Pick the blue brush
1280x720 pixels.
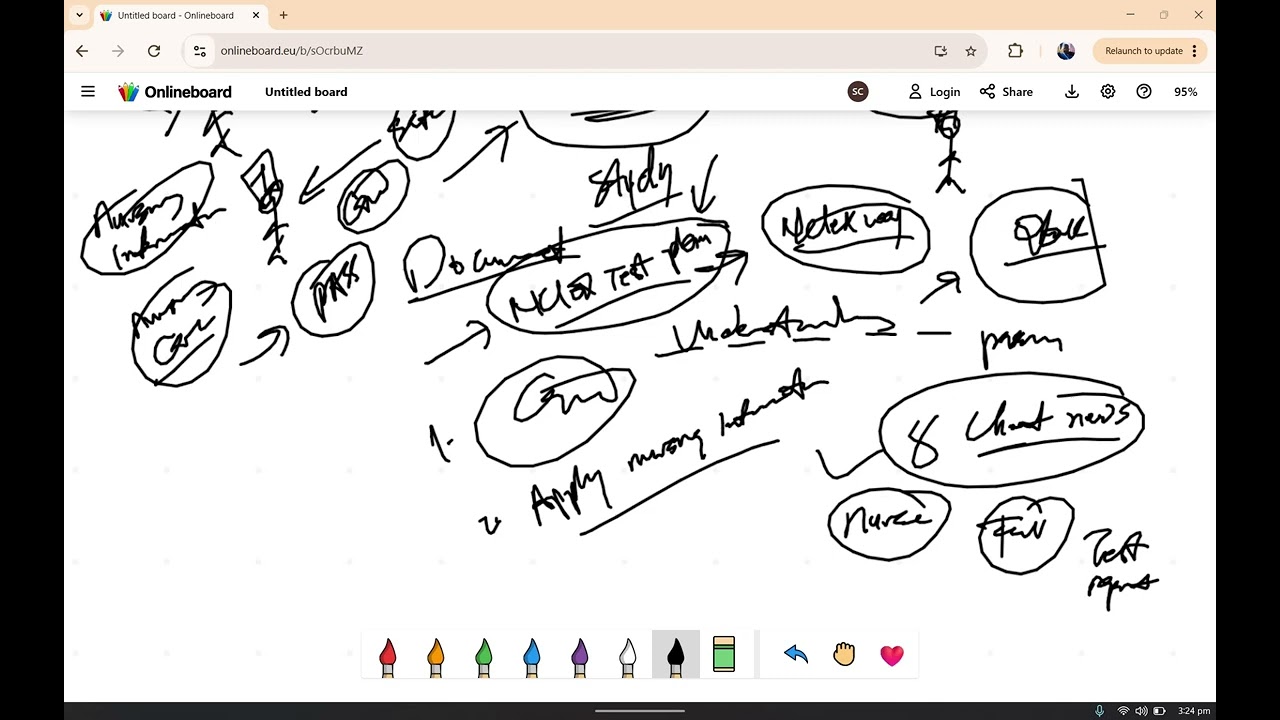tap(532, 655)
